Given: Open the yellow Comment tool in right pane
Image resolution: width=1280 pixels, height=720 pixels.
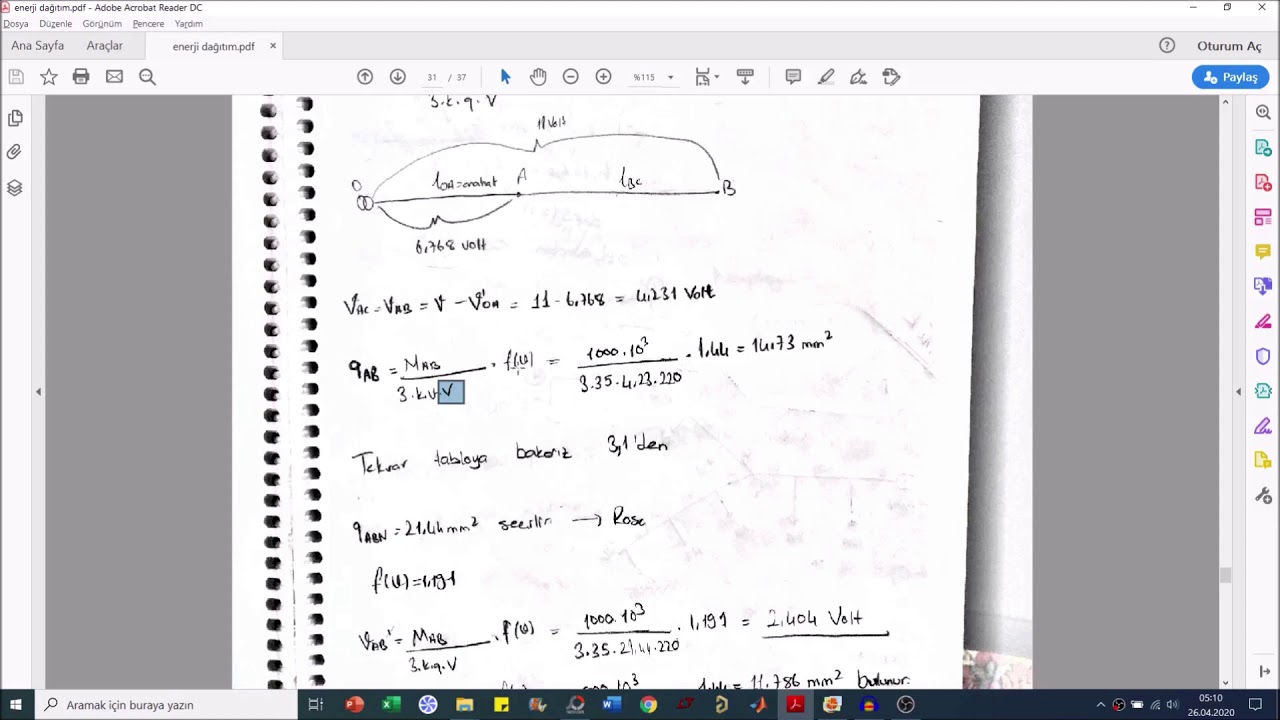Looking at the screenshot, I should pyautogui.click(x=1263, y=252).
